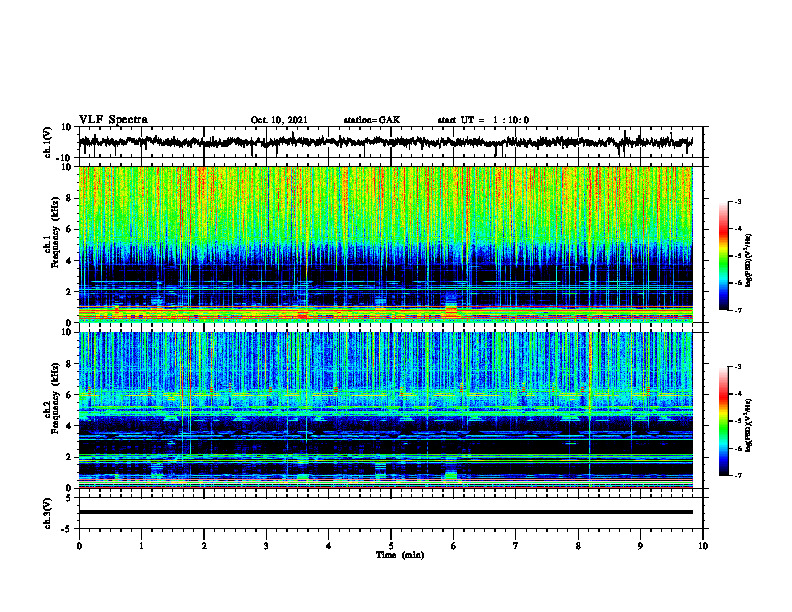This screenshot has width=792, height=612.
Task: Select the date text "Oct. 10, 2021"
Action: (279, 120)
